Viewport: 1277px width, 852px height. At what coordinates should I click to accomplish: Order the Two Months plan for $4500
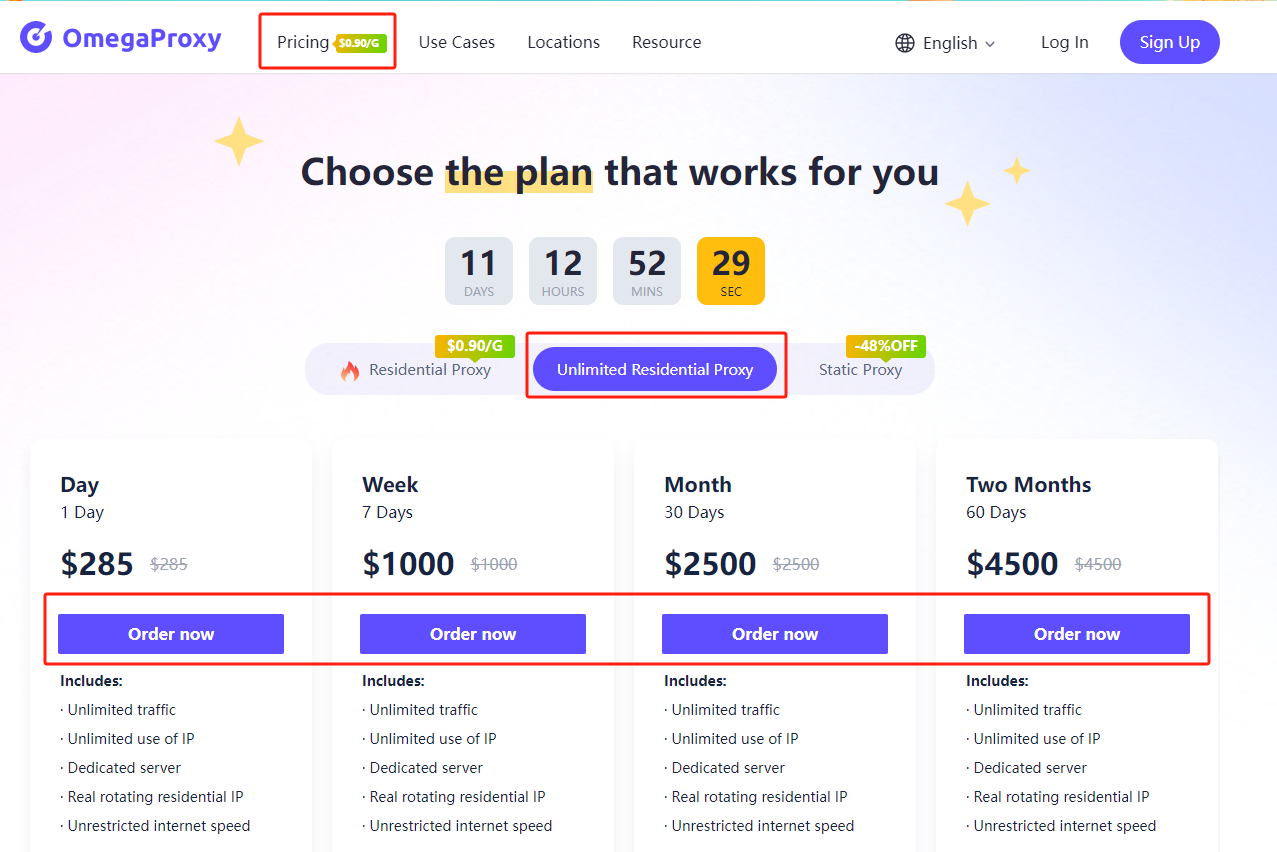tap(1077, 634)
